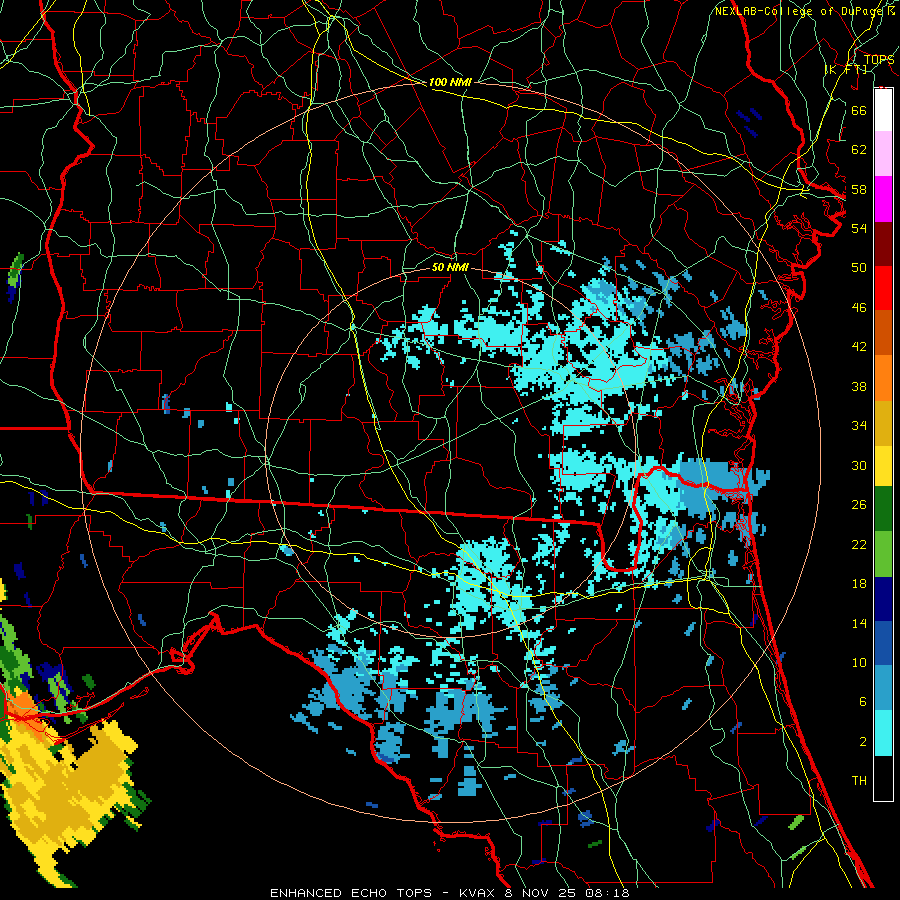Viewport: 900px width, 900px height.
Task: Click the dark red (maroon) legend swatch
Action: (x=883, y=244)
